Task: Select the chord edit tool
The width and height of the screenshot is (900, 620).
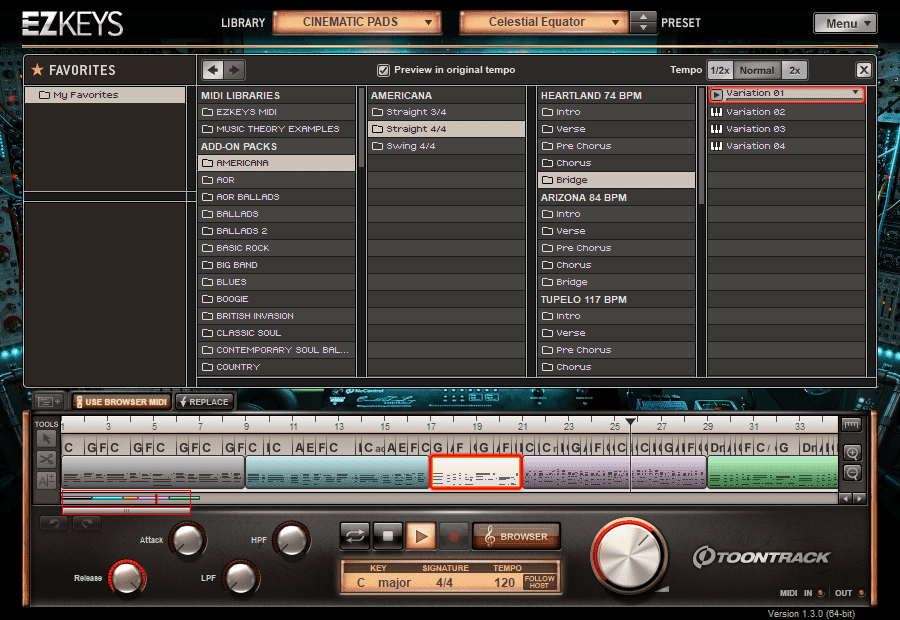Action: point(46,480)
